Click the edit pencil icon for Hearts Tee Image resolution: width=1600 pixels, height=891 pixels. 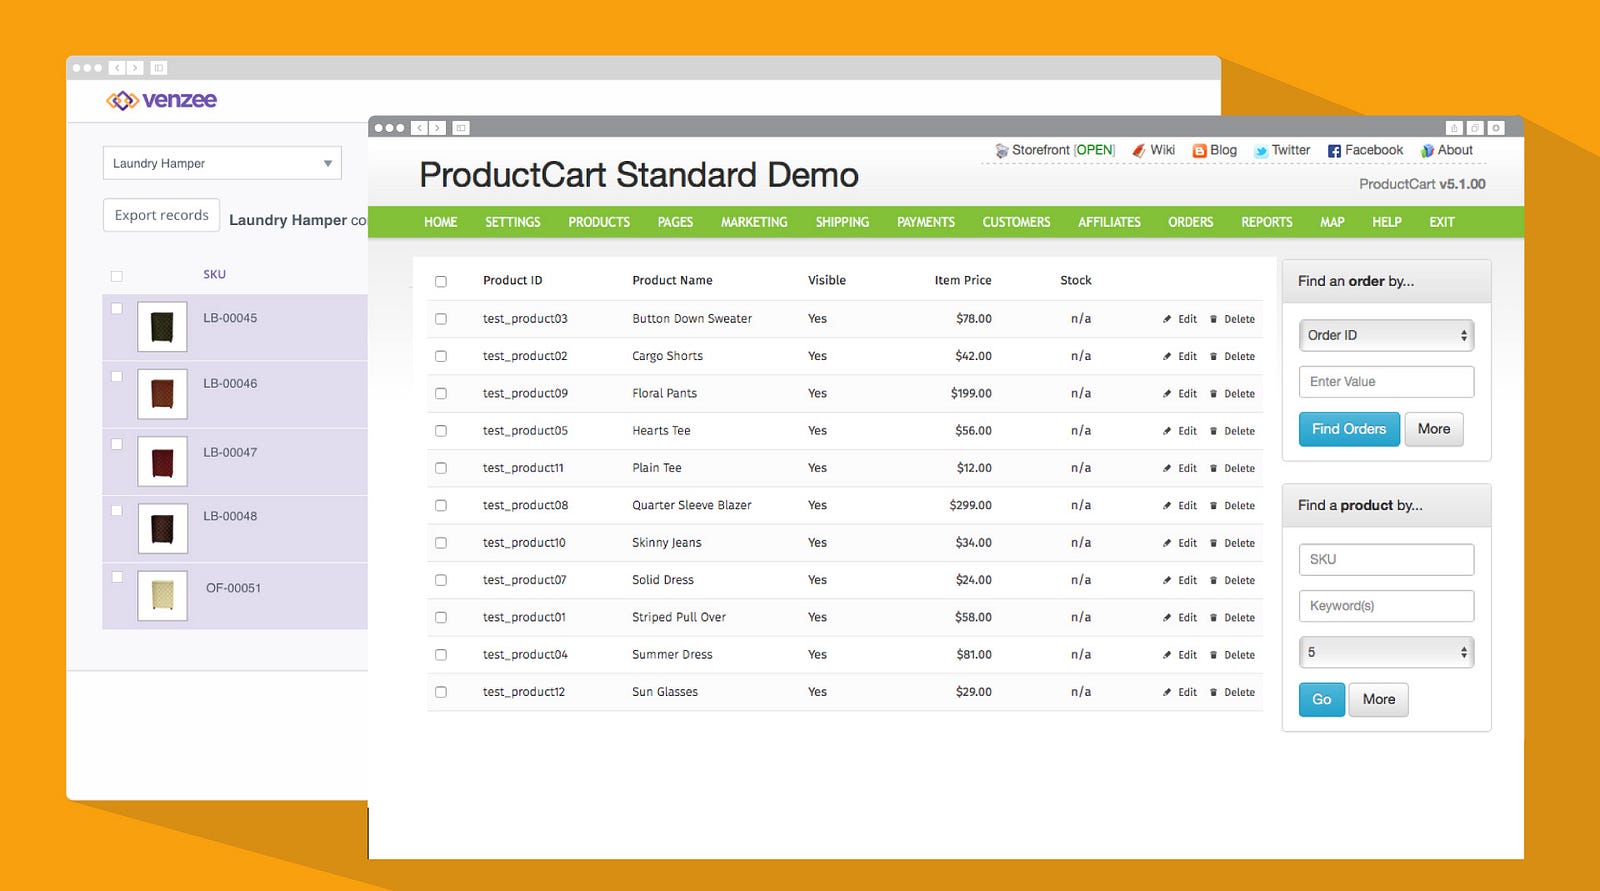[1167, 431]
